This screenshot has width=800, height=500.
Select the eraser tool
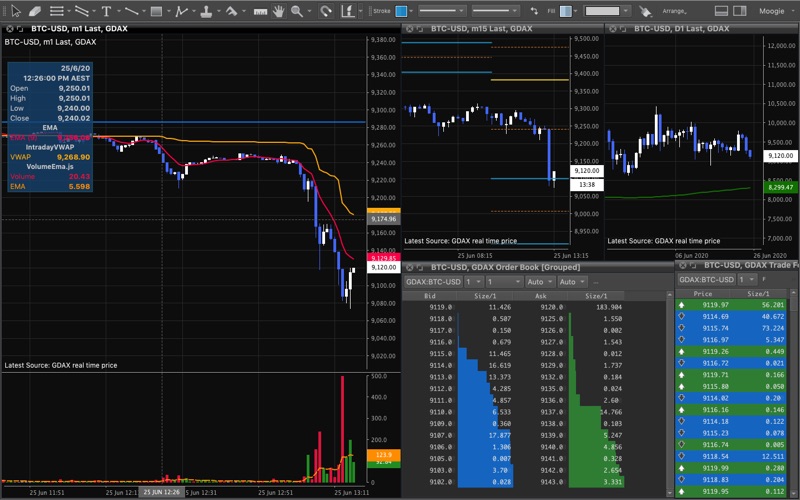[x=35, y=11]
